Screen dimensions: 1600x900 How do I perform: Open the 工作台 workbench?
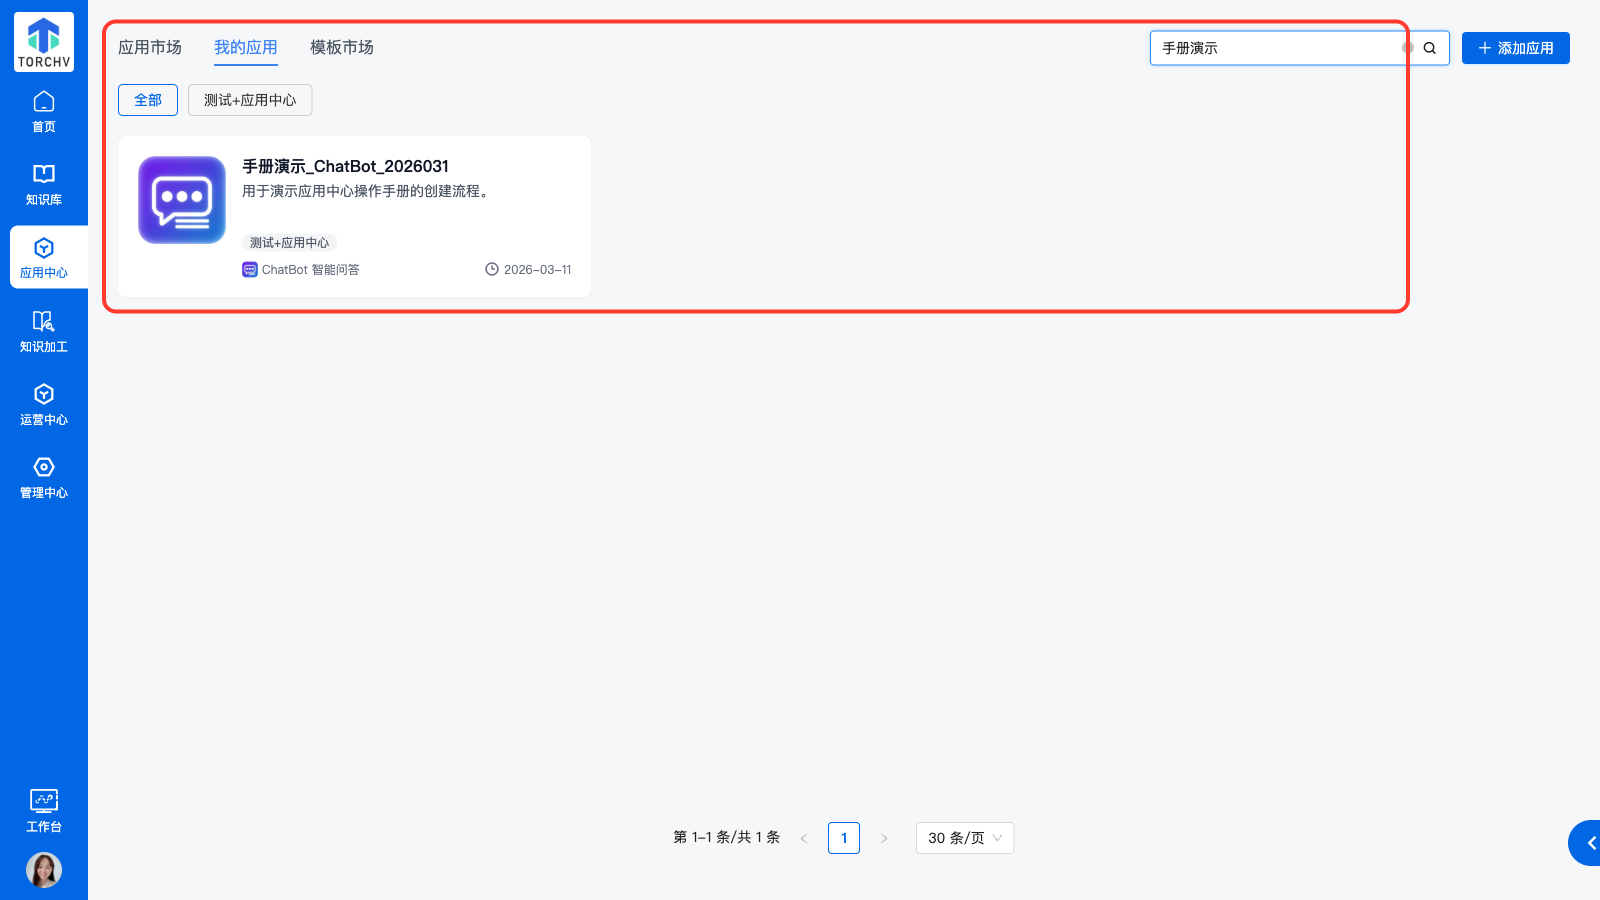click(x=44, y=810)
